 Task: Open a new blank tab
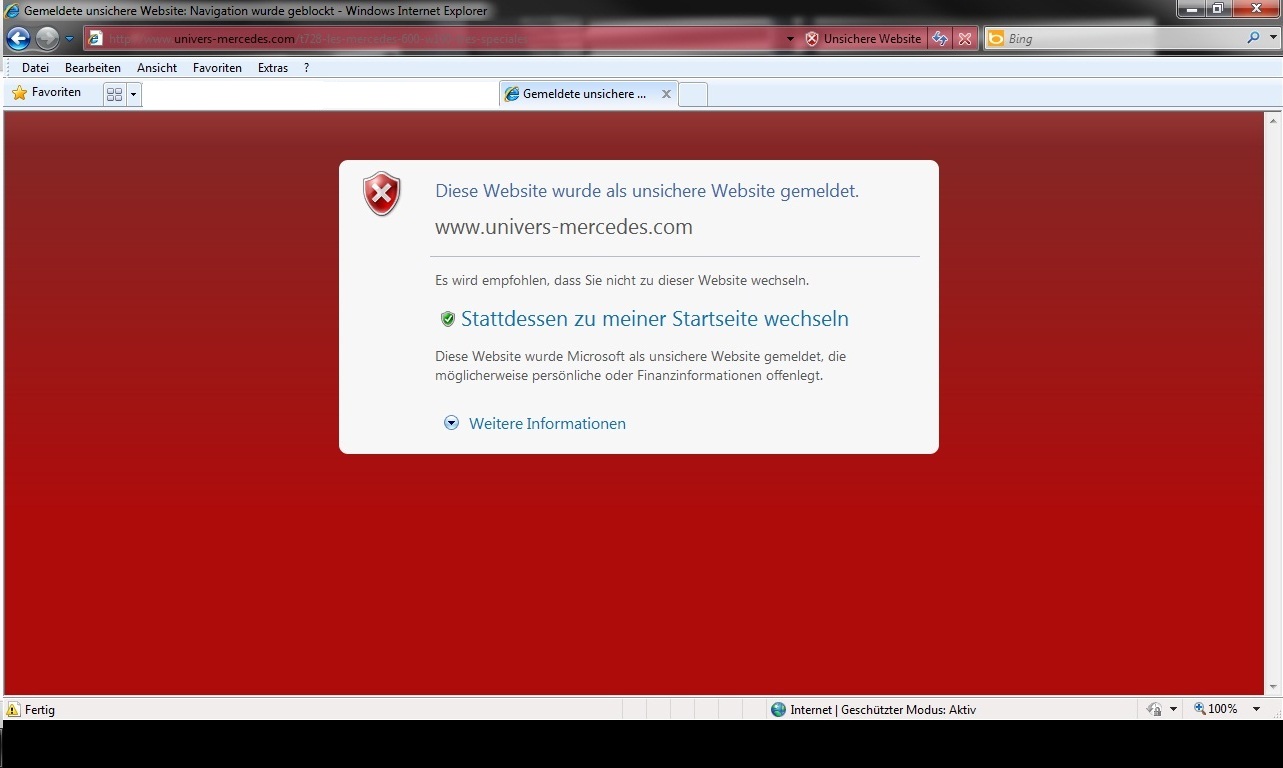[693, 94]
